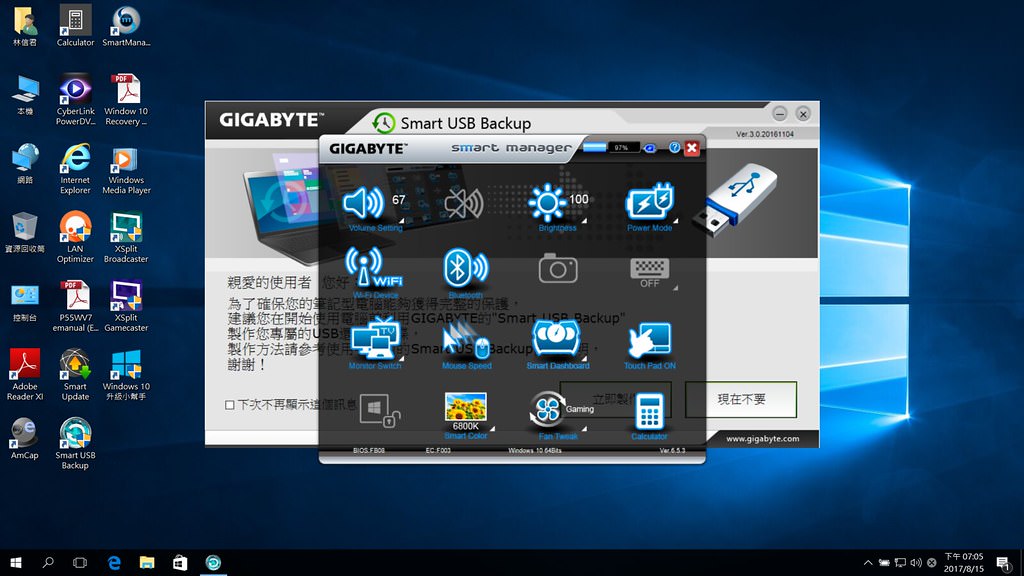Select XSplit Broadcaster desktop icon
Viewport: 1024px width, 576px height.
point(126,237)
